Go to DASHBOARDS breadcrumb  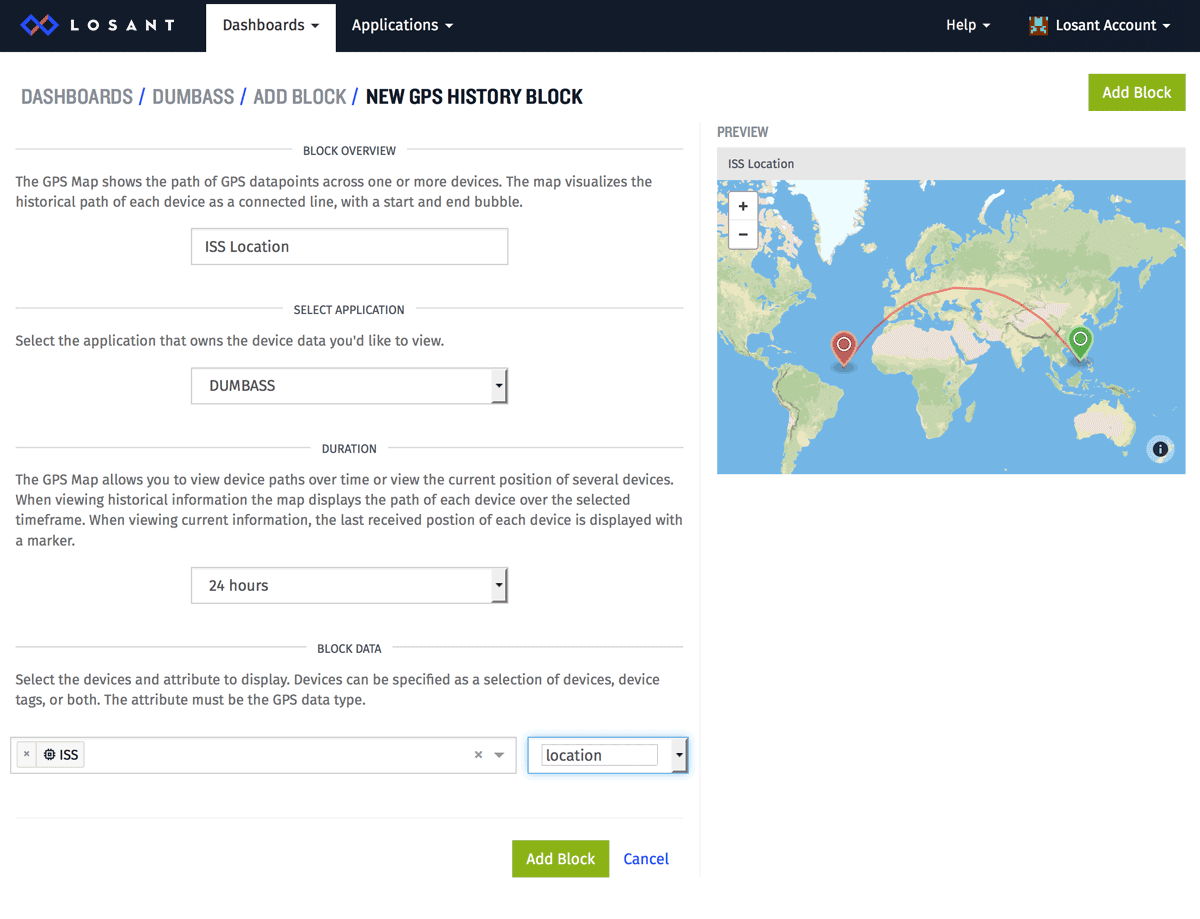(77, 97)
